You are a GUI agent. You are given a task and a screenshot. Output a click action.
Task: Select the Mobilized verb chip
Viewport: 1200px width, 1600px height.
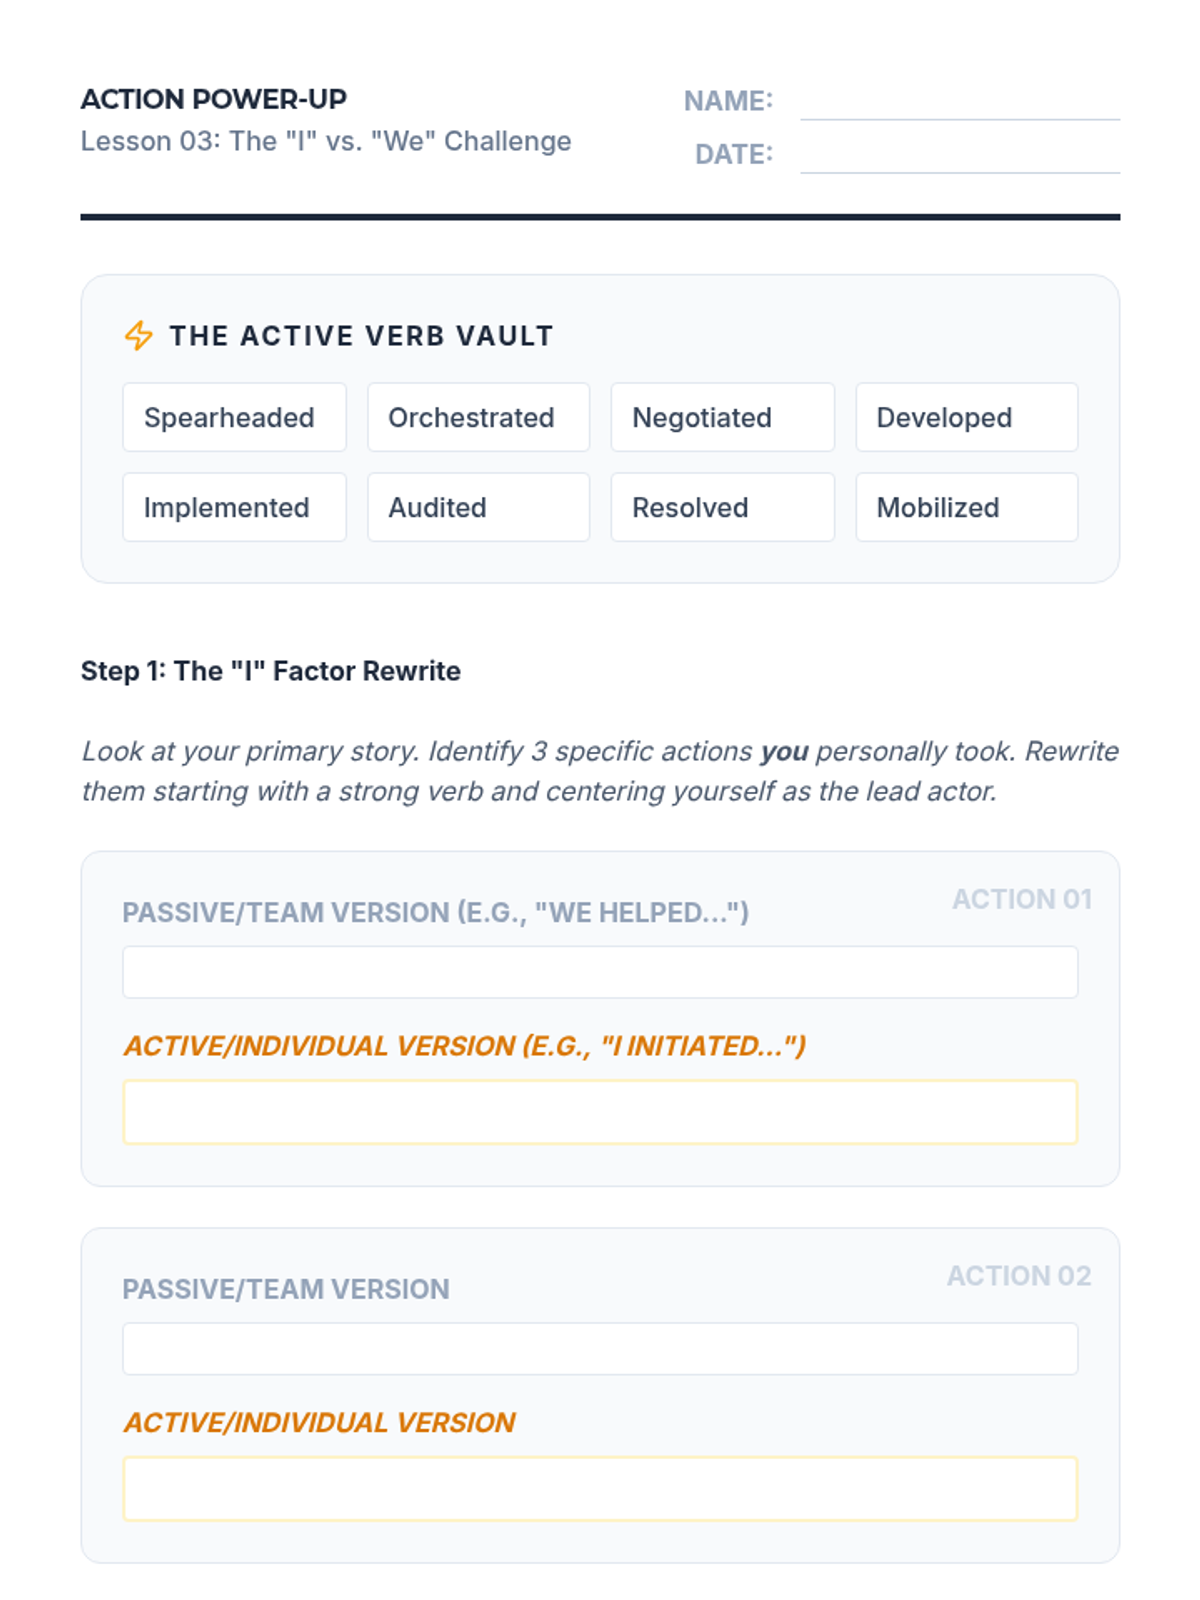(966, 507)
